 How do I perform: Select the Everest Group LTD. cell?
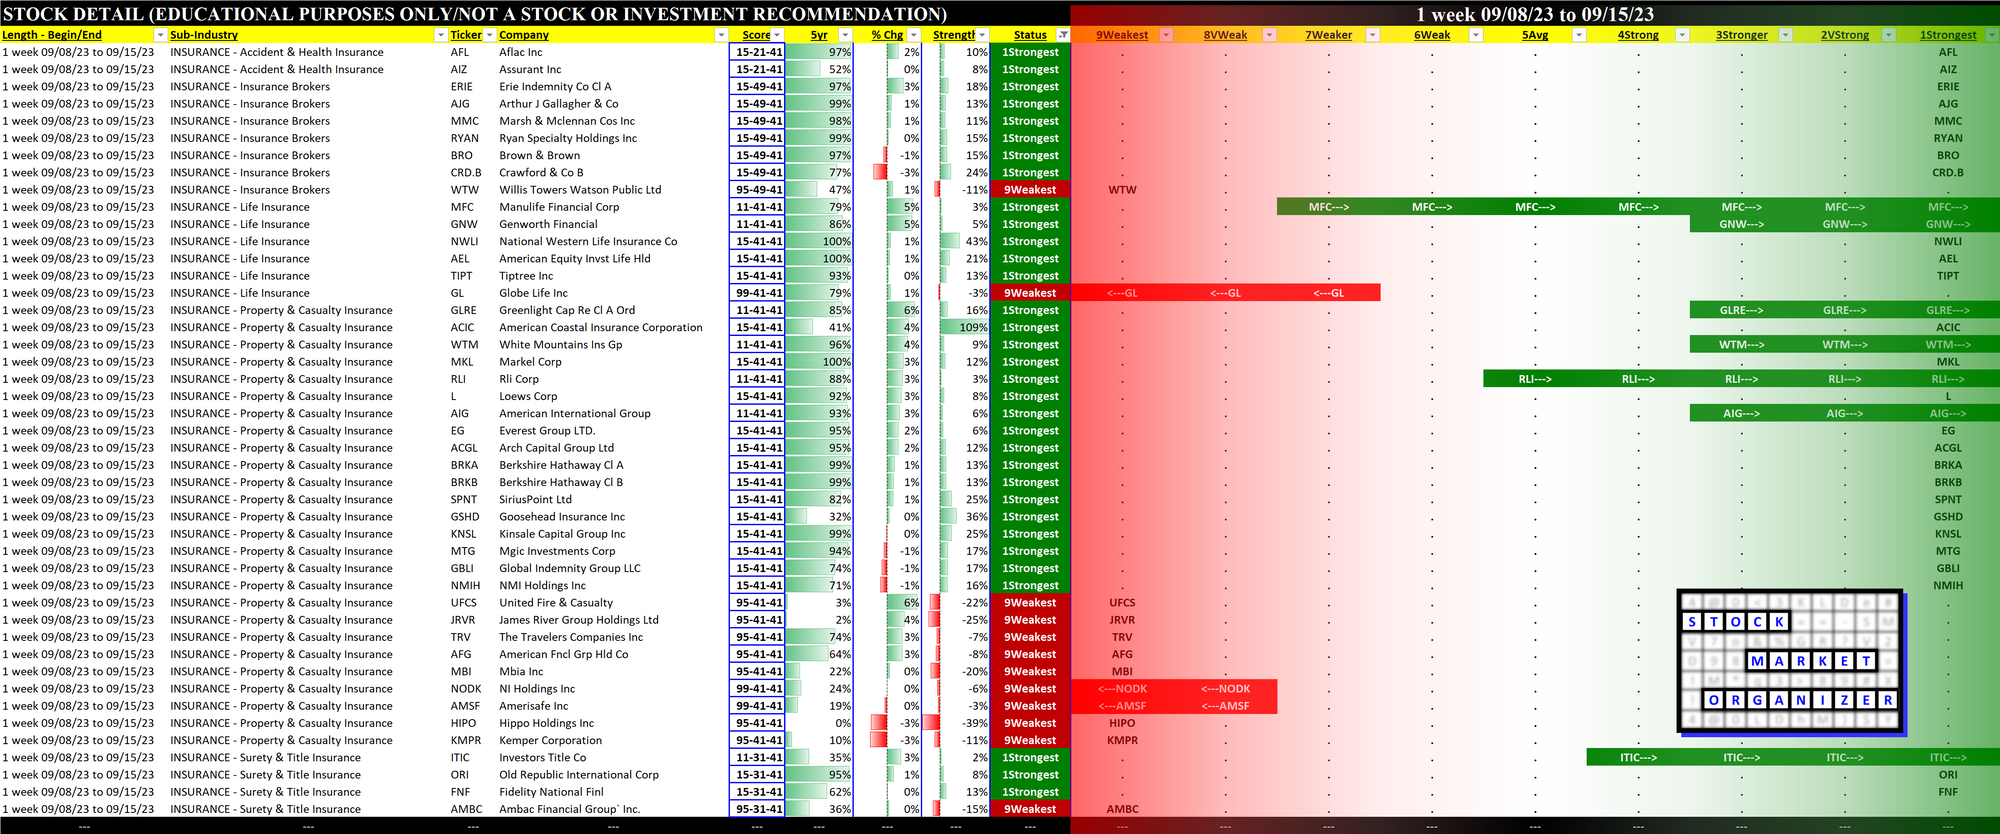tap(613, 431)
